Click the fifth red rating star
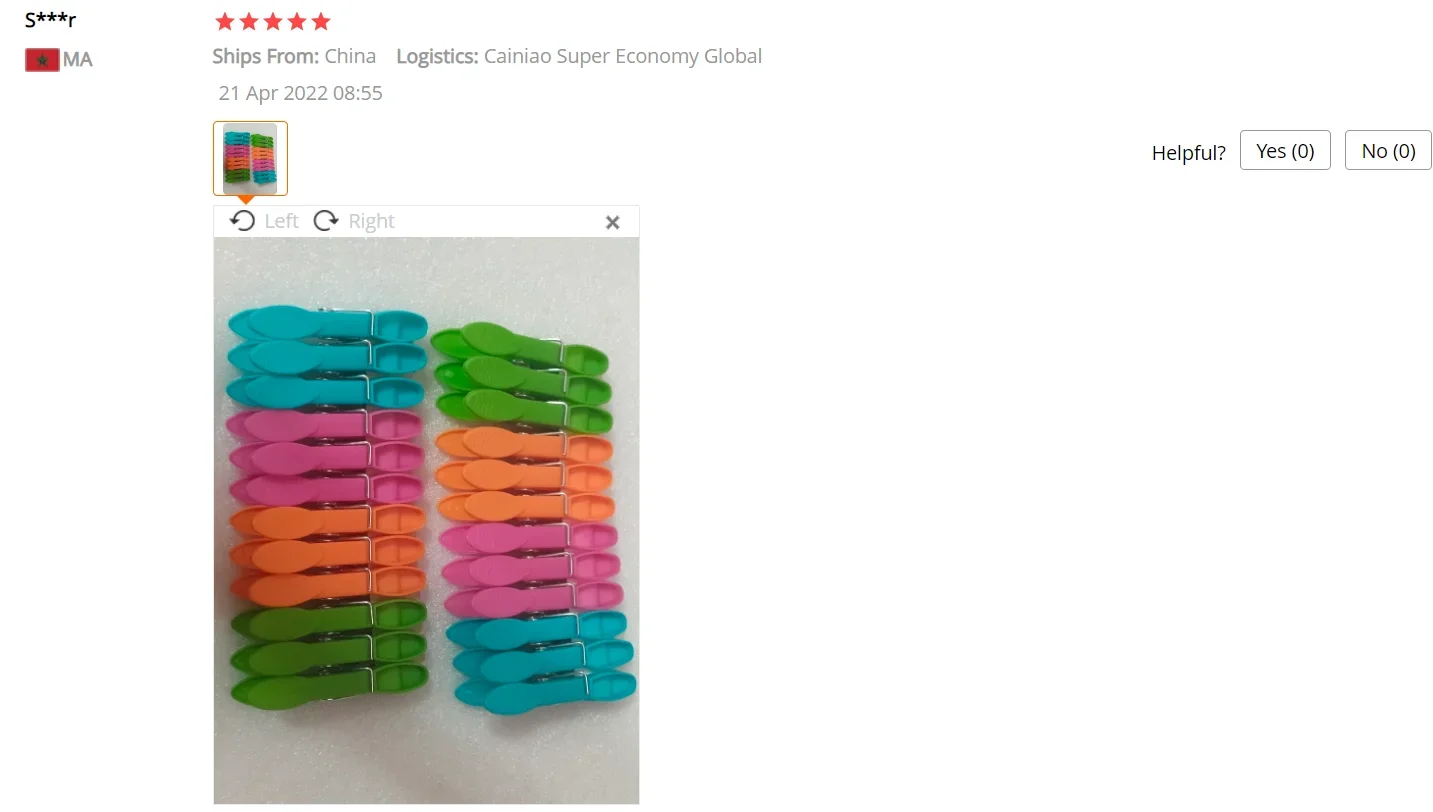This screenshot has height=812, width=1433. click(x=321, y=22)
